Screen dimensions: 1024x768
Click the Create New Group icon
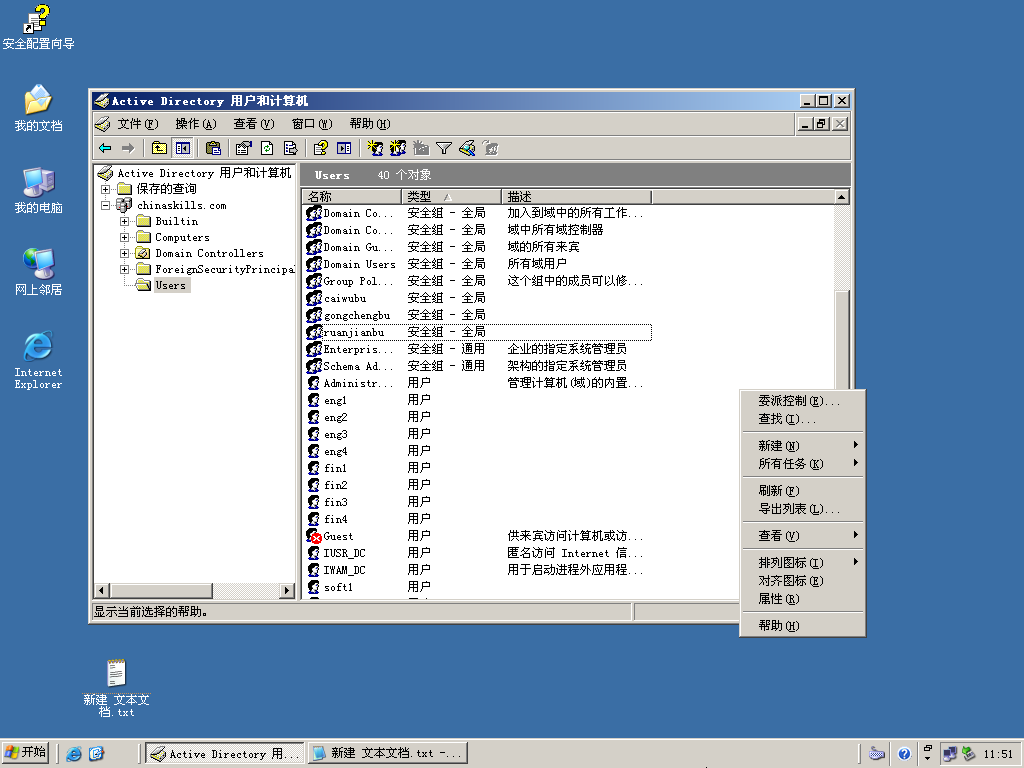pyautogui.click(x=398, y=148)
